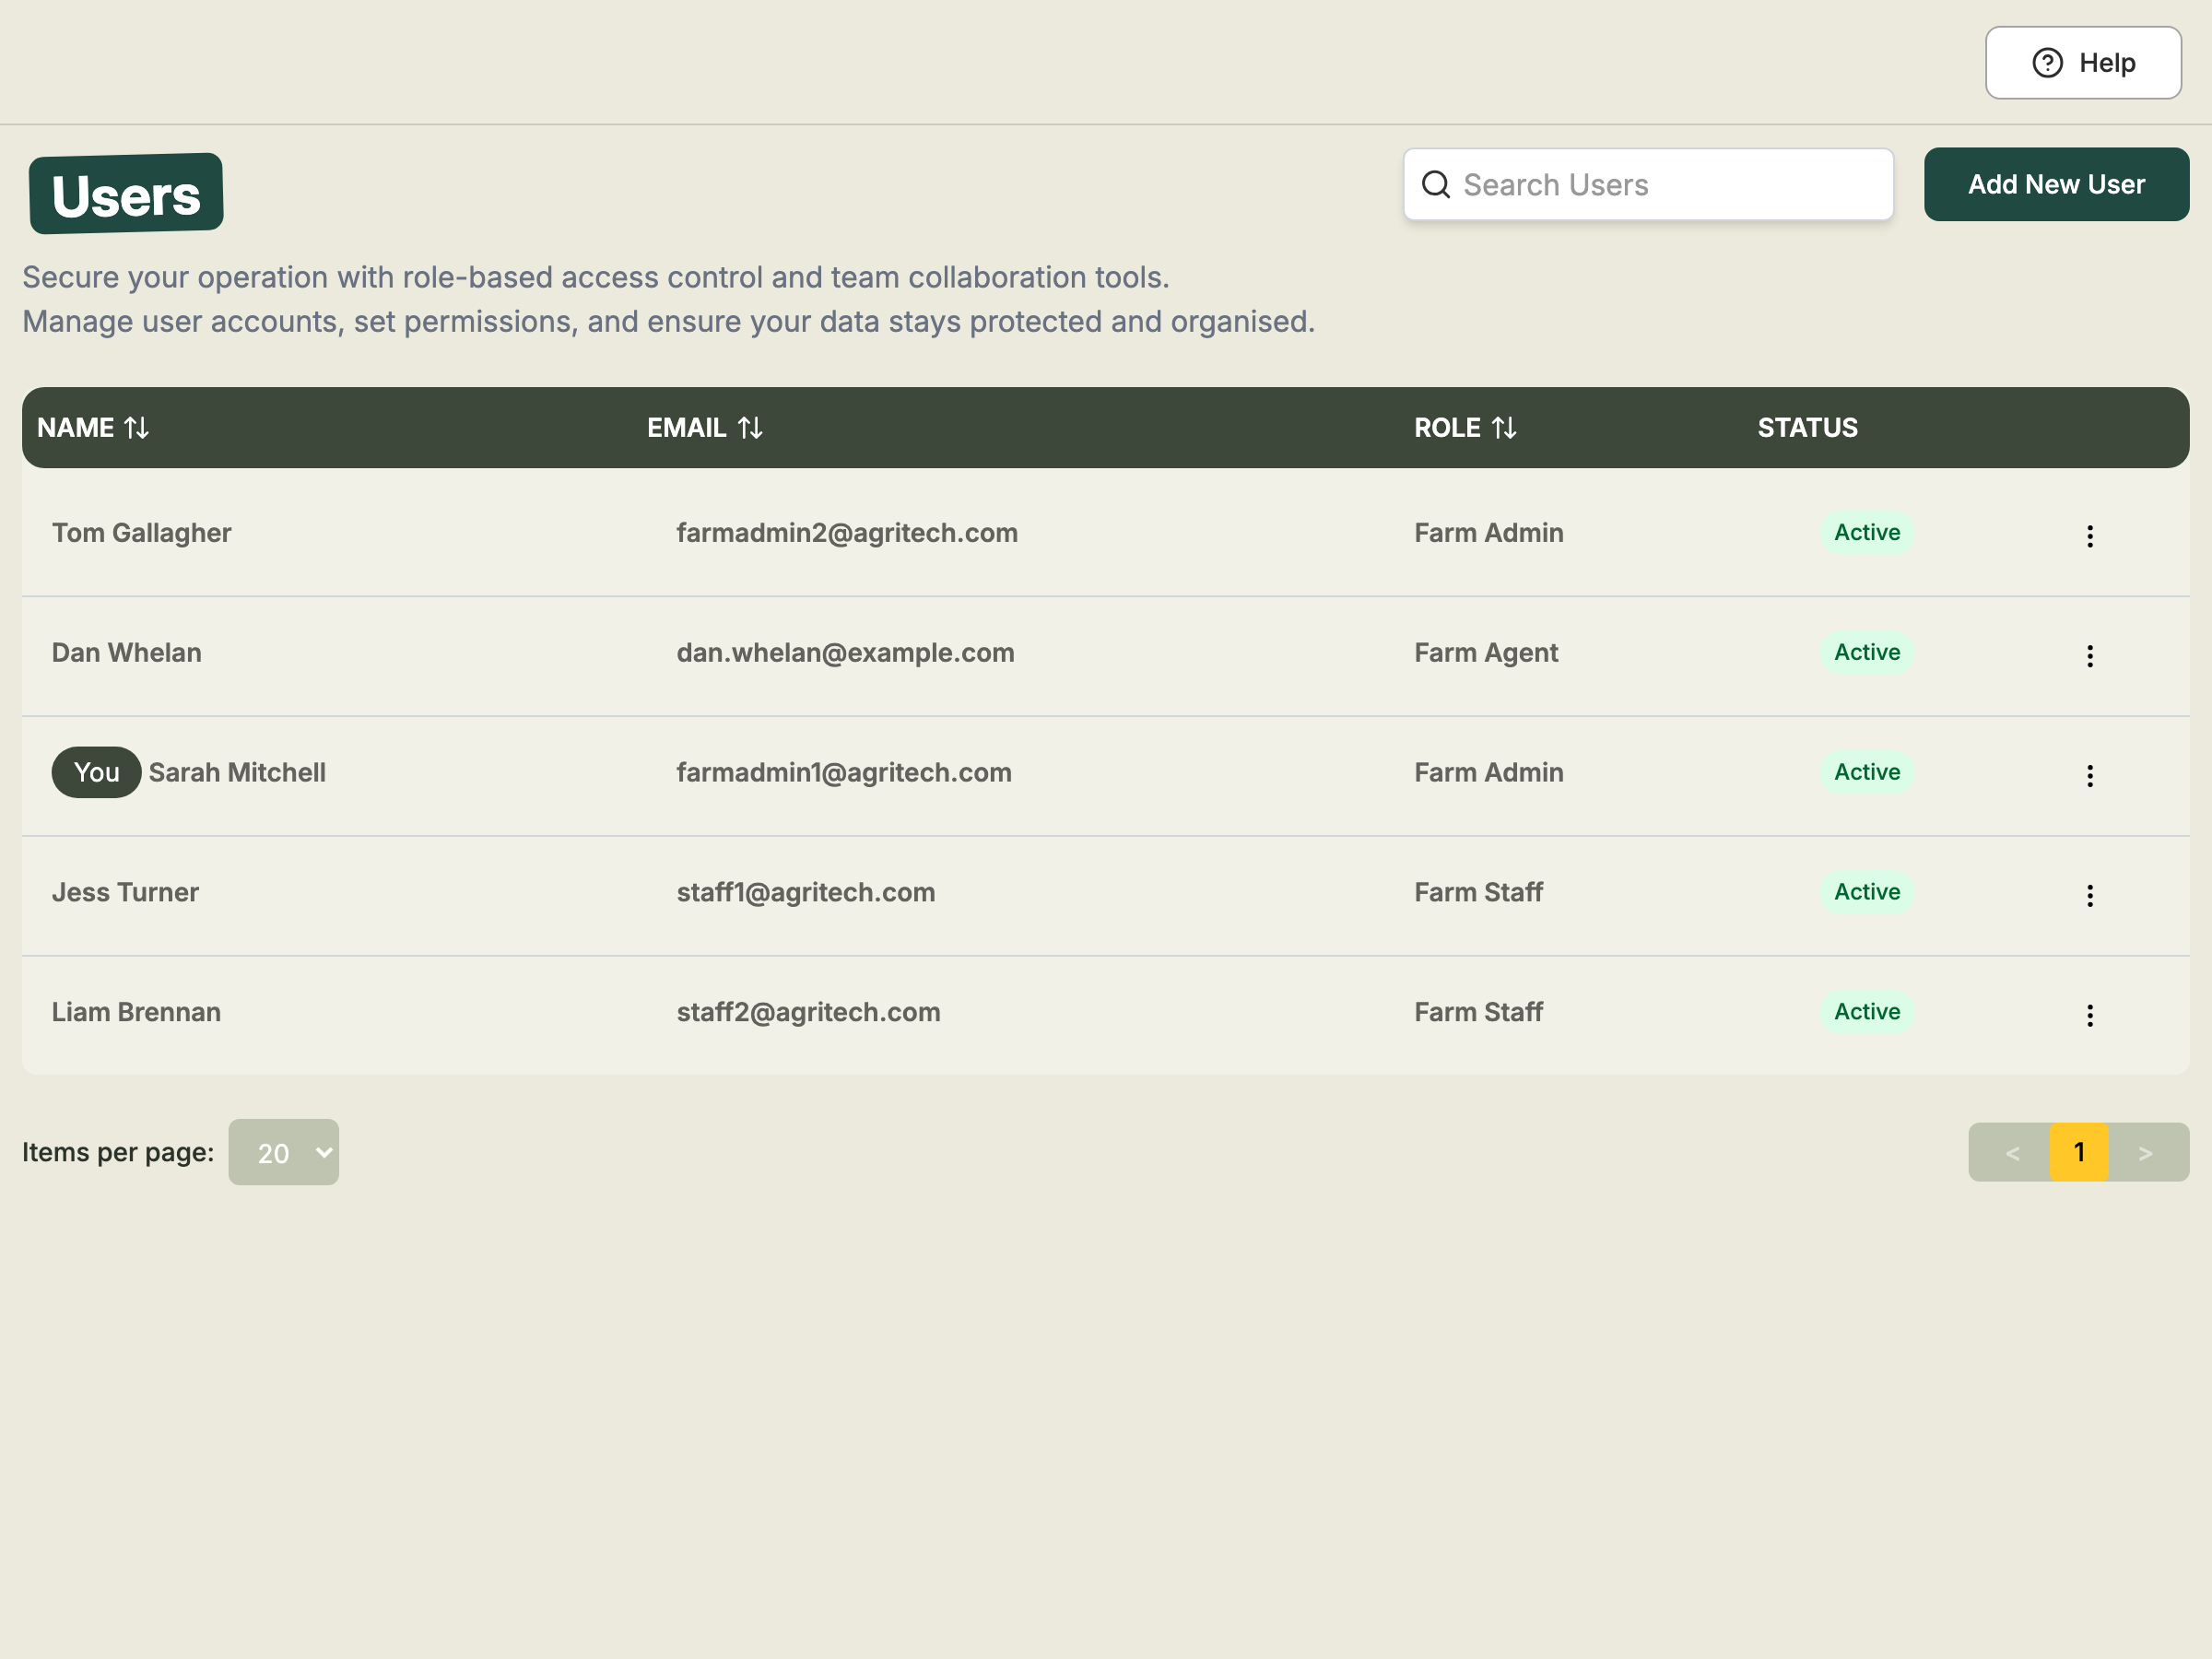Viewport: 2212px width, 1659px height.
Task: Open actions menu for Dan Whelan
Action: [x=2090, y=656]
